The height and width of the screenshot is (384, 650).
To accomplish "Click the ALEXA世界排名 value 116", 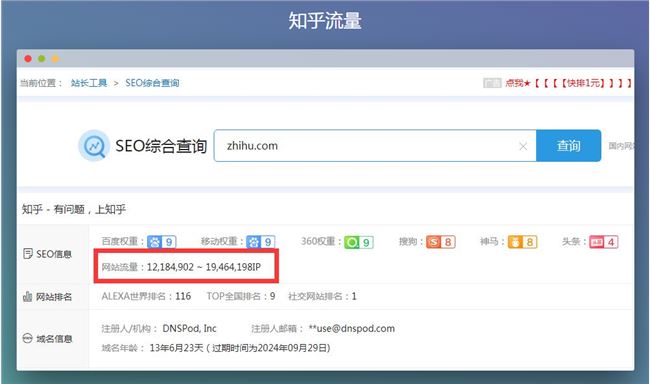I will click(x=183, y=296).
